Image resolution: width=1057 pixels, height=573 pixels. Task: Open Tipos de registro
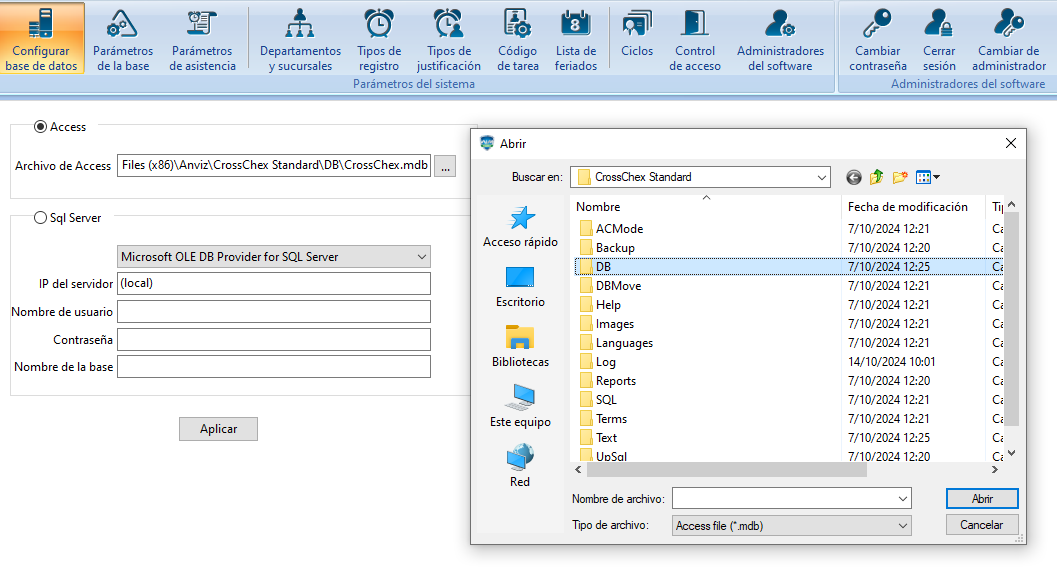coord(379,38)
